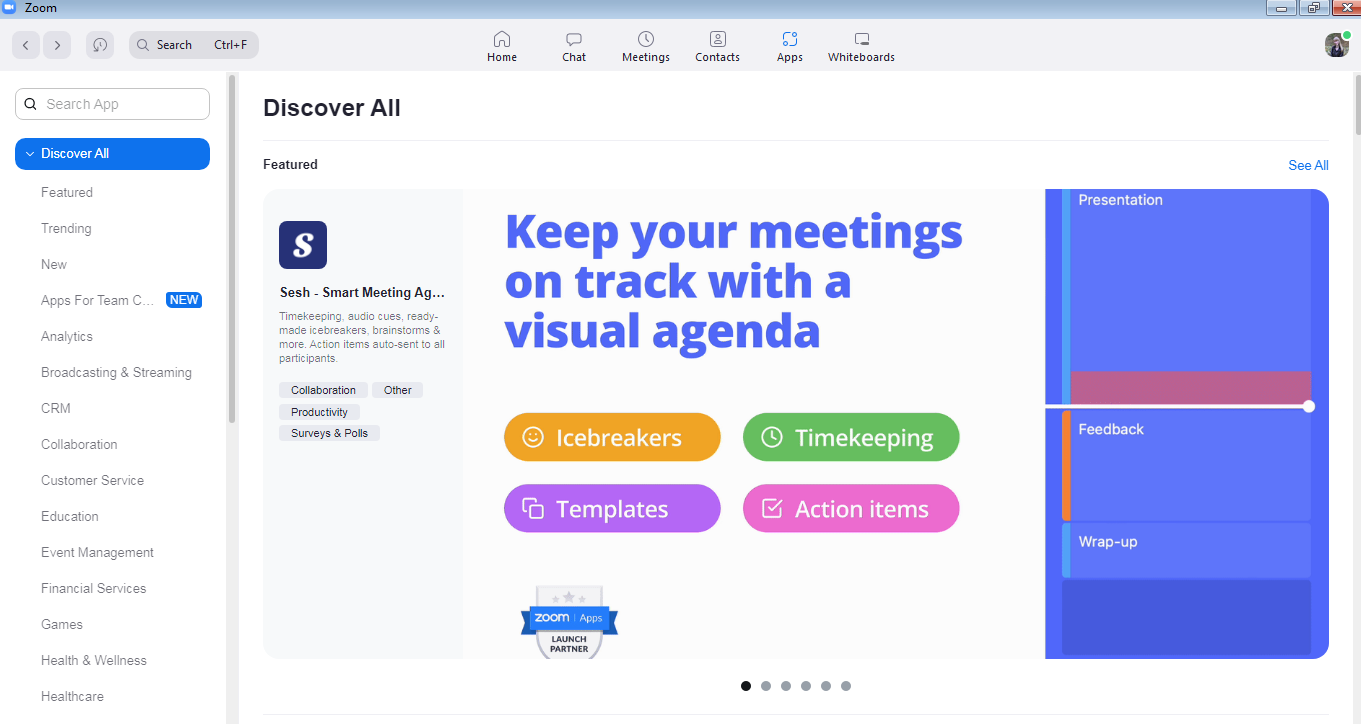Click the Zoom title bar logo
The height and width of the screenshot is (725, 1361).
click(x=10, y=8)
